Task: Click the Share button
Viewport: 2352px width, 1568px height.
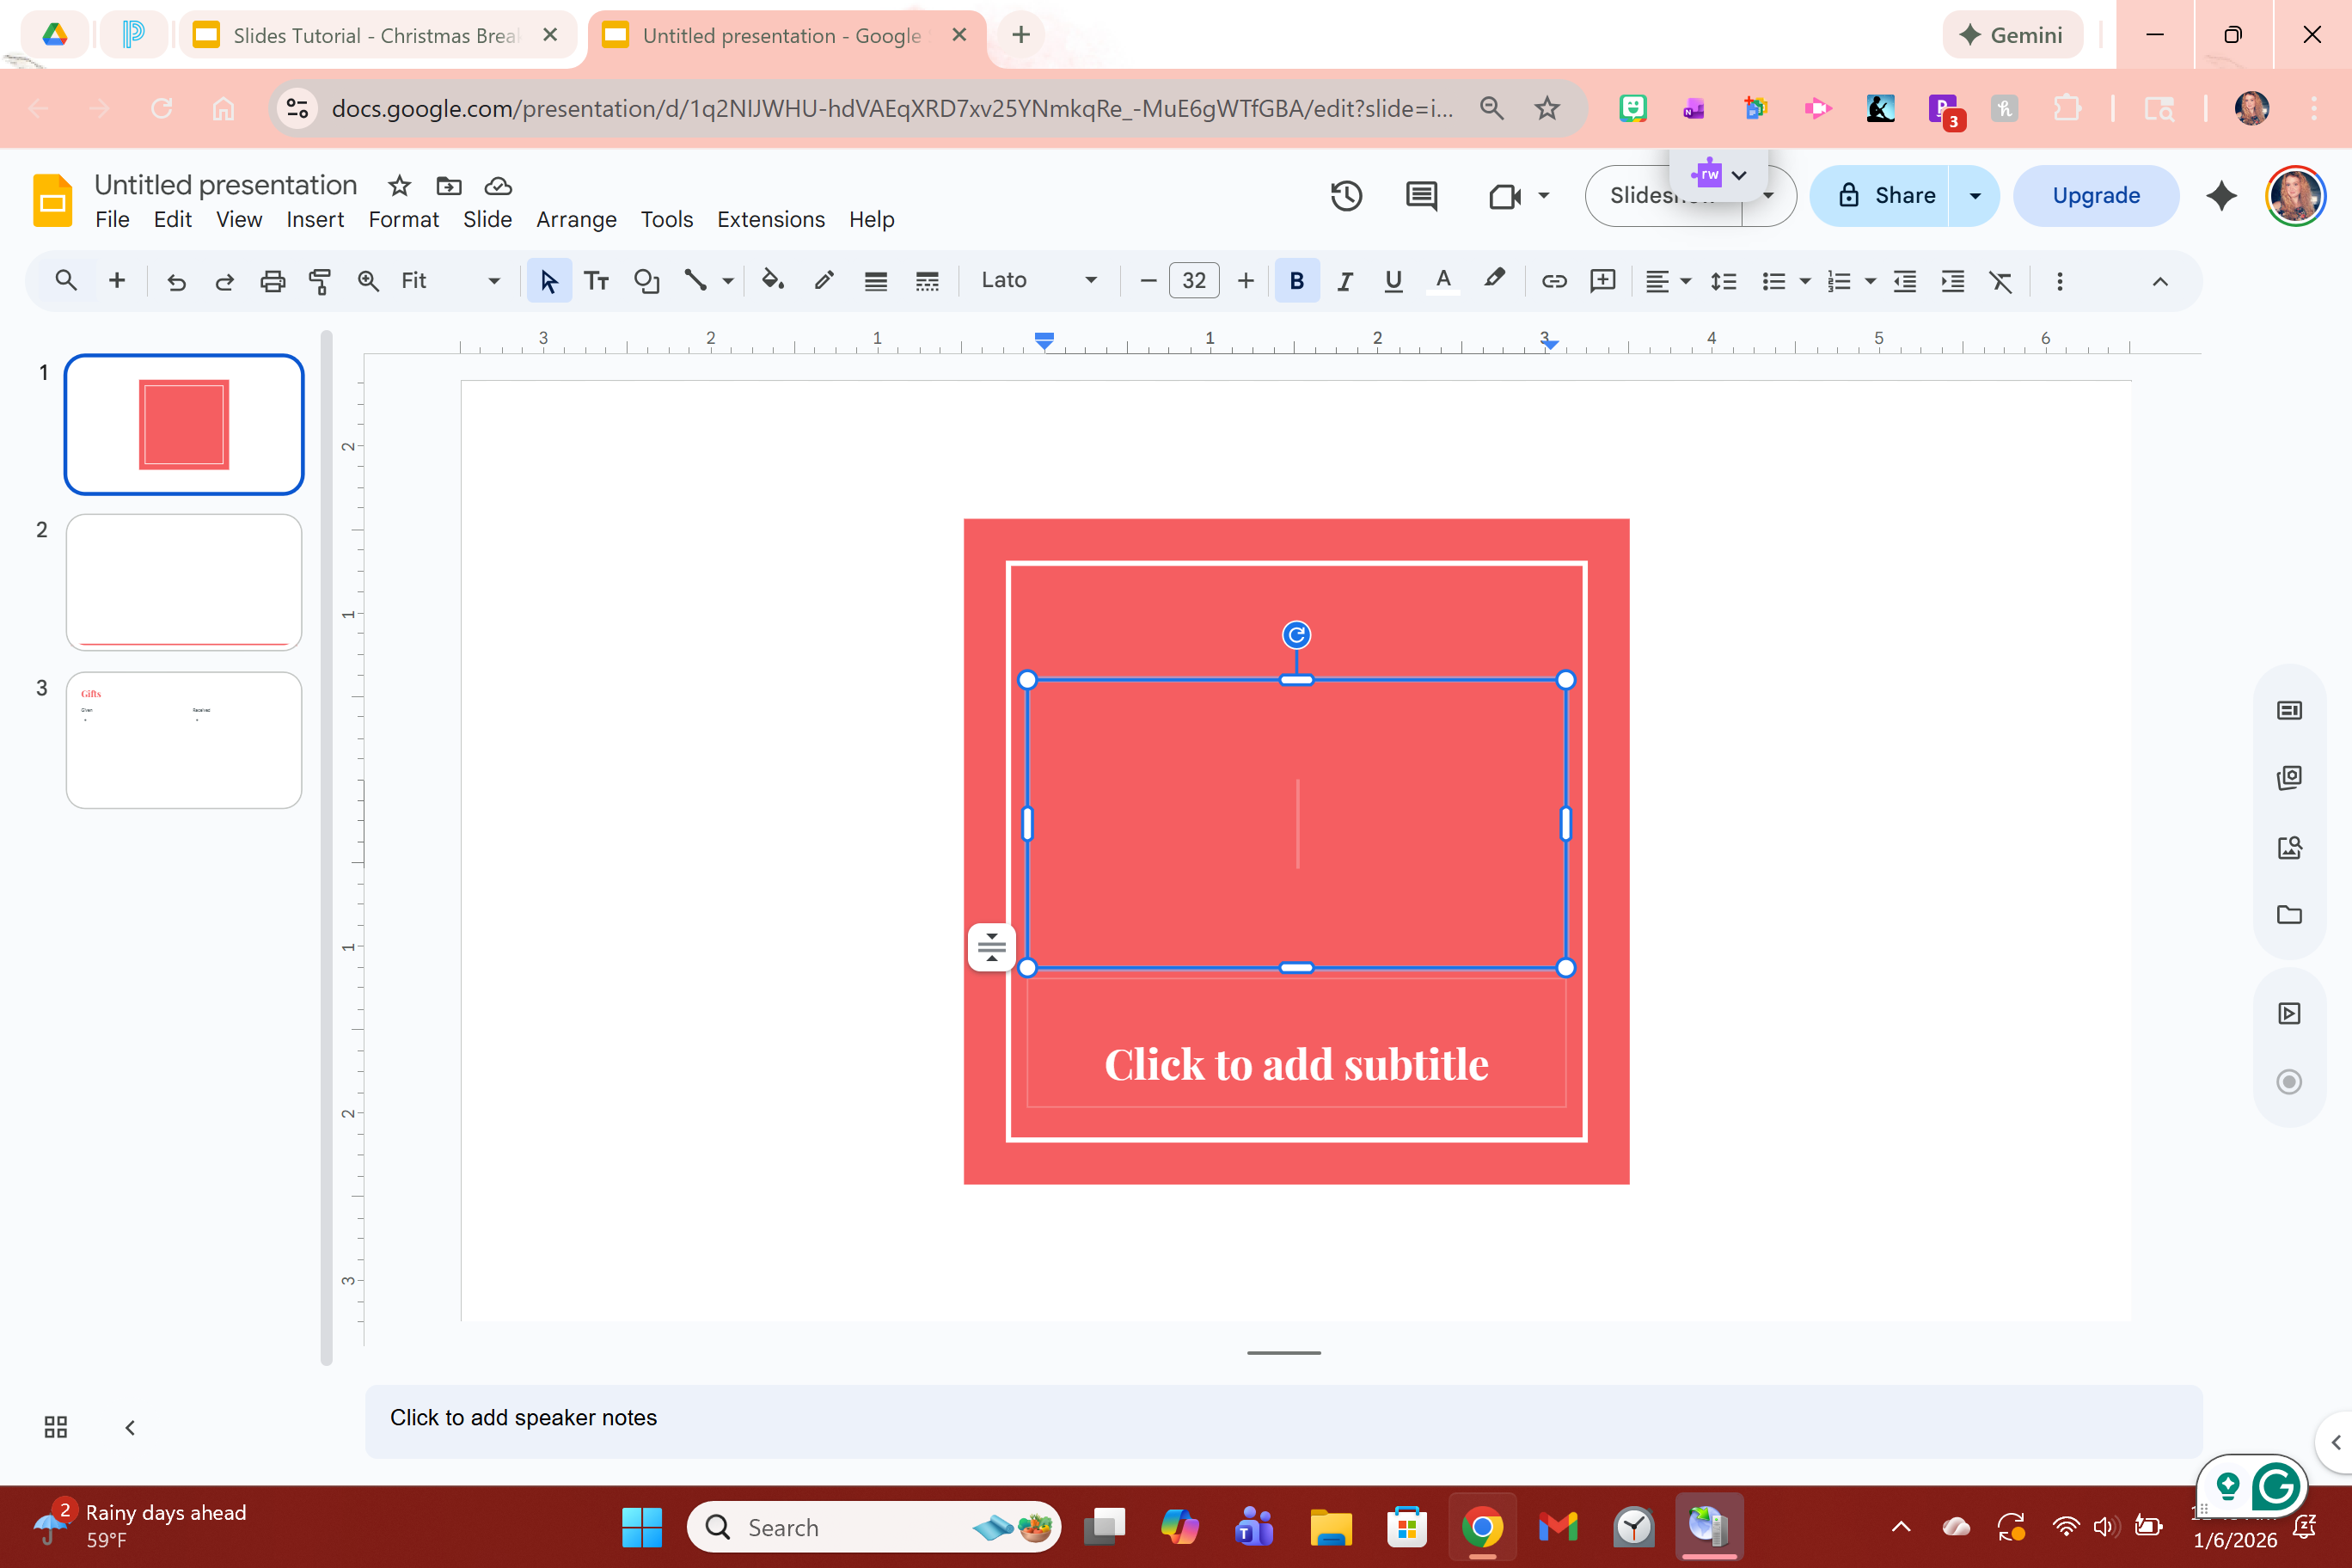Action: click(x=1885, y=196)
